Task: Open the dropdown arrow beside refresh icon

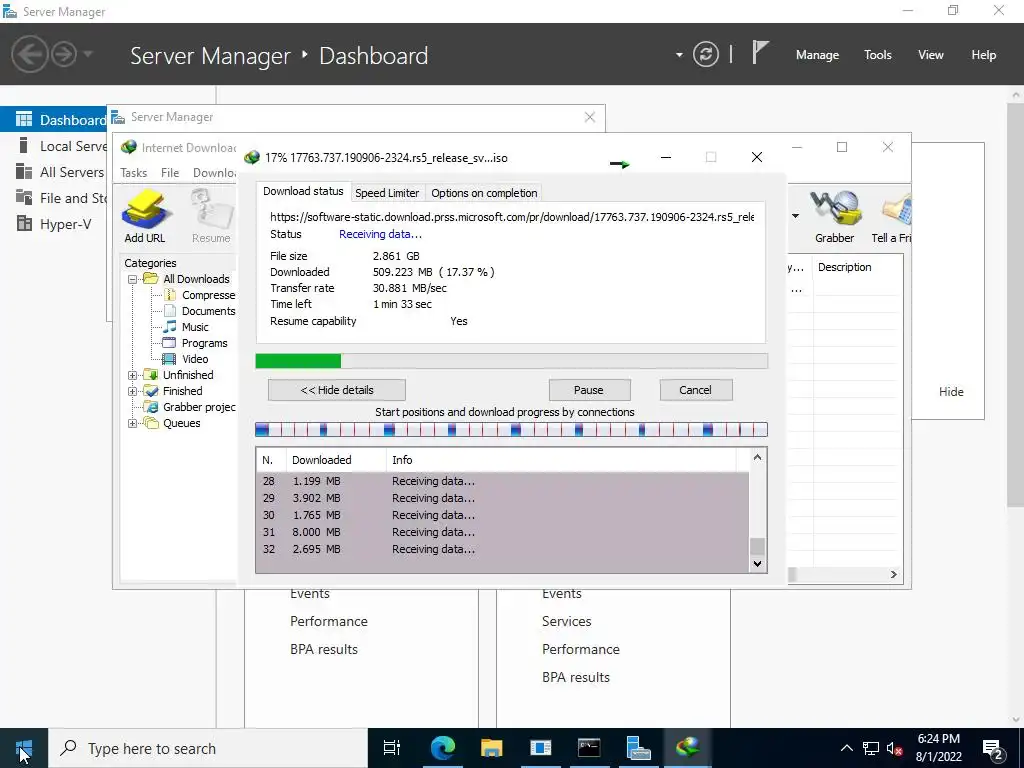Action: tap(679, 55)
